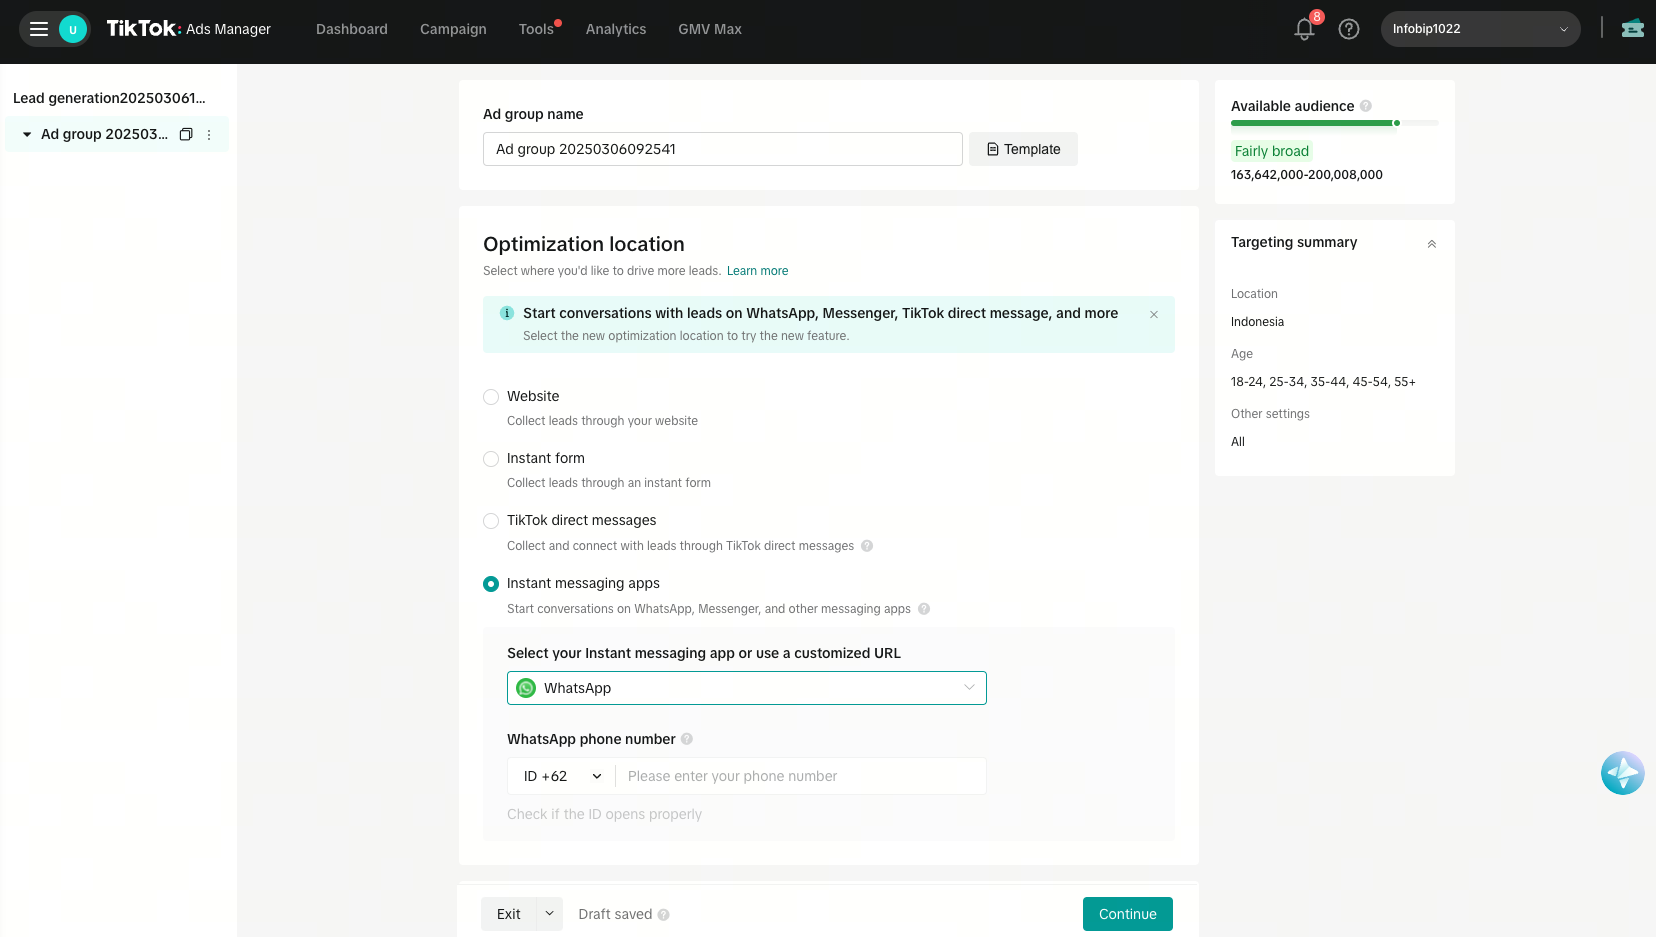
Task: Show TikTok direct messages info tooltip
Action: [x=867, y=546]
